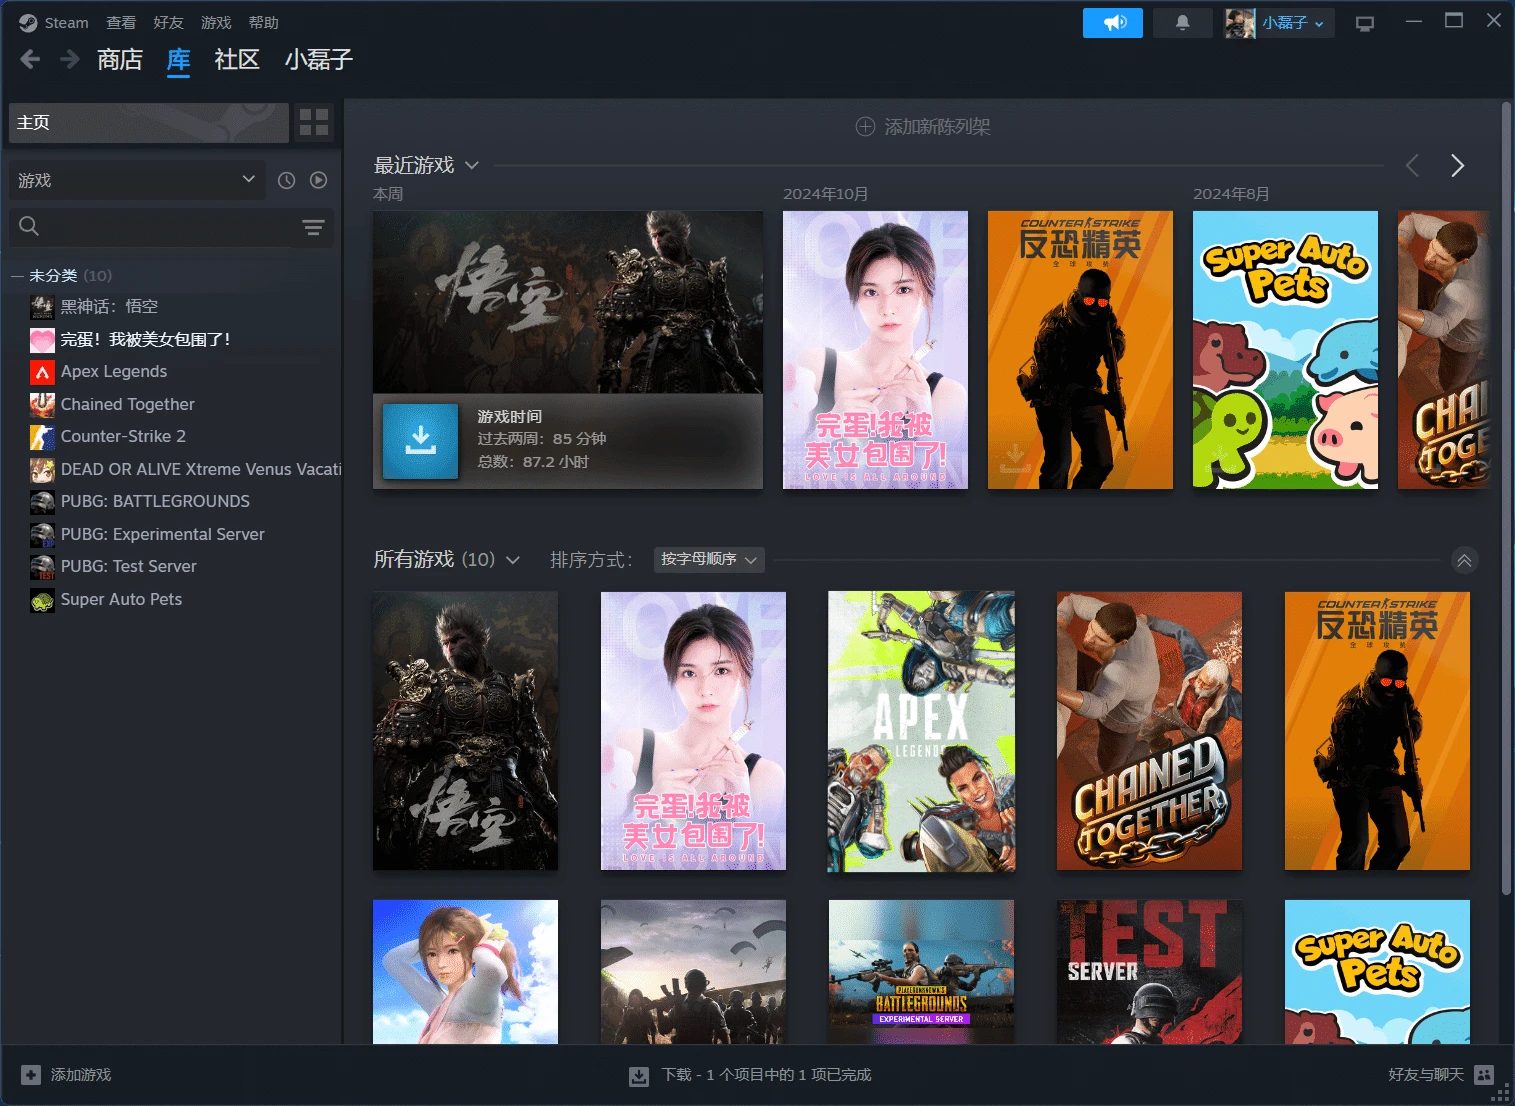1515x1106 pixels.
Task: Open the 查看 menu
Action: (121, 23)
